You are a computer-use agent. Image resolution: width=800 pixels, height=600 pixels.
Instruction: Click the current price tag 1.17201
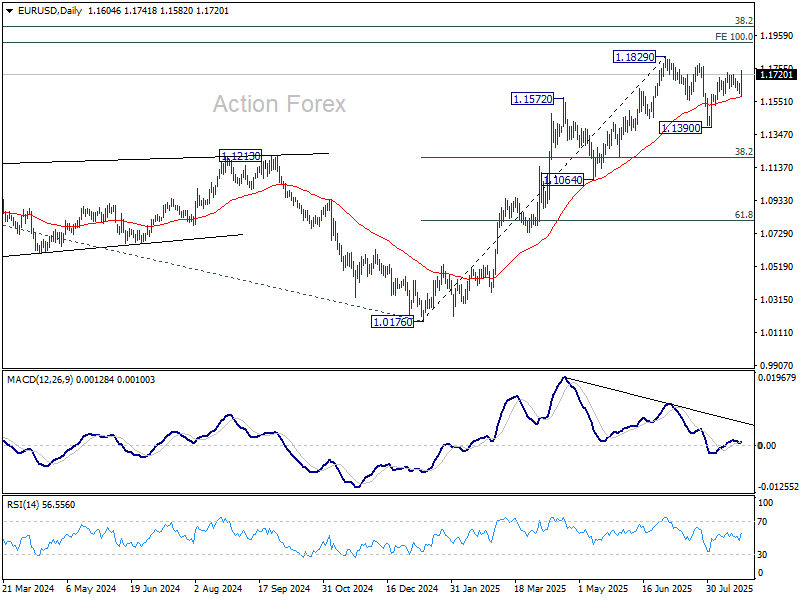tap(777, 74)
